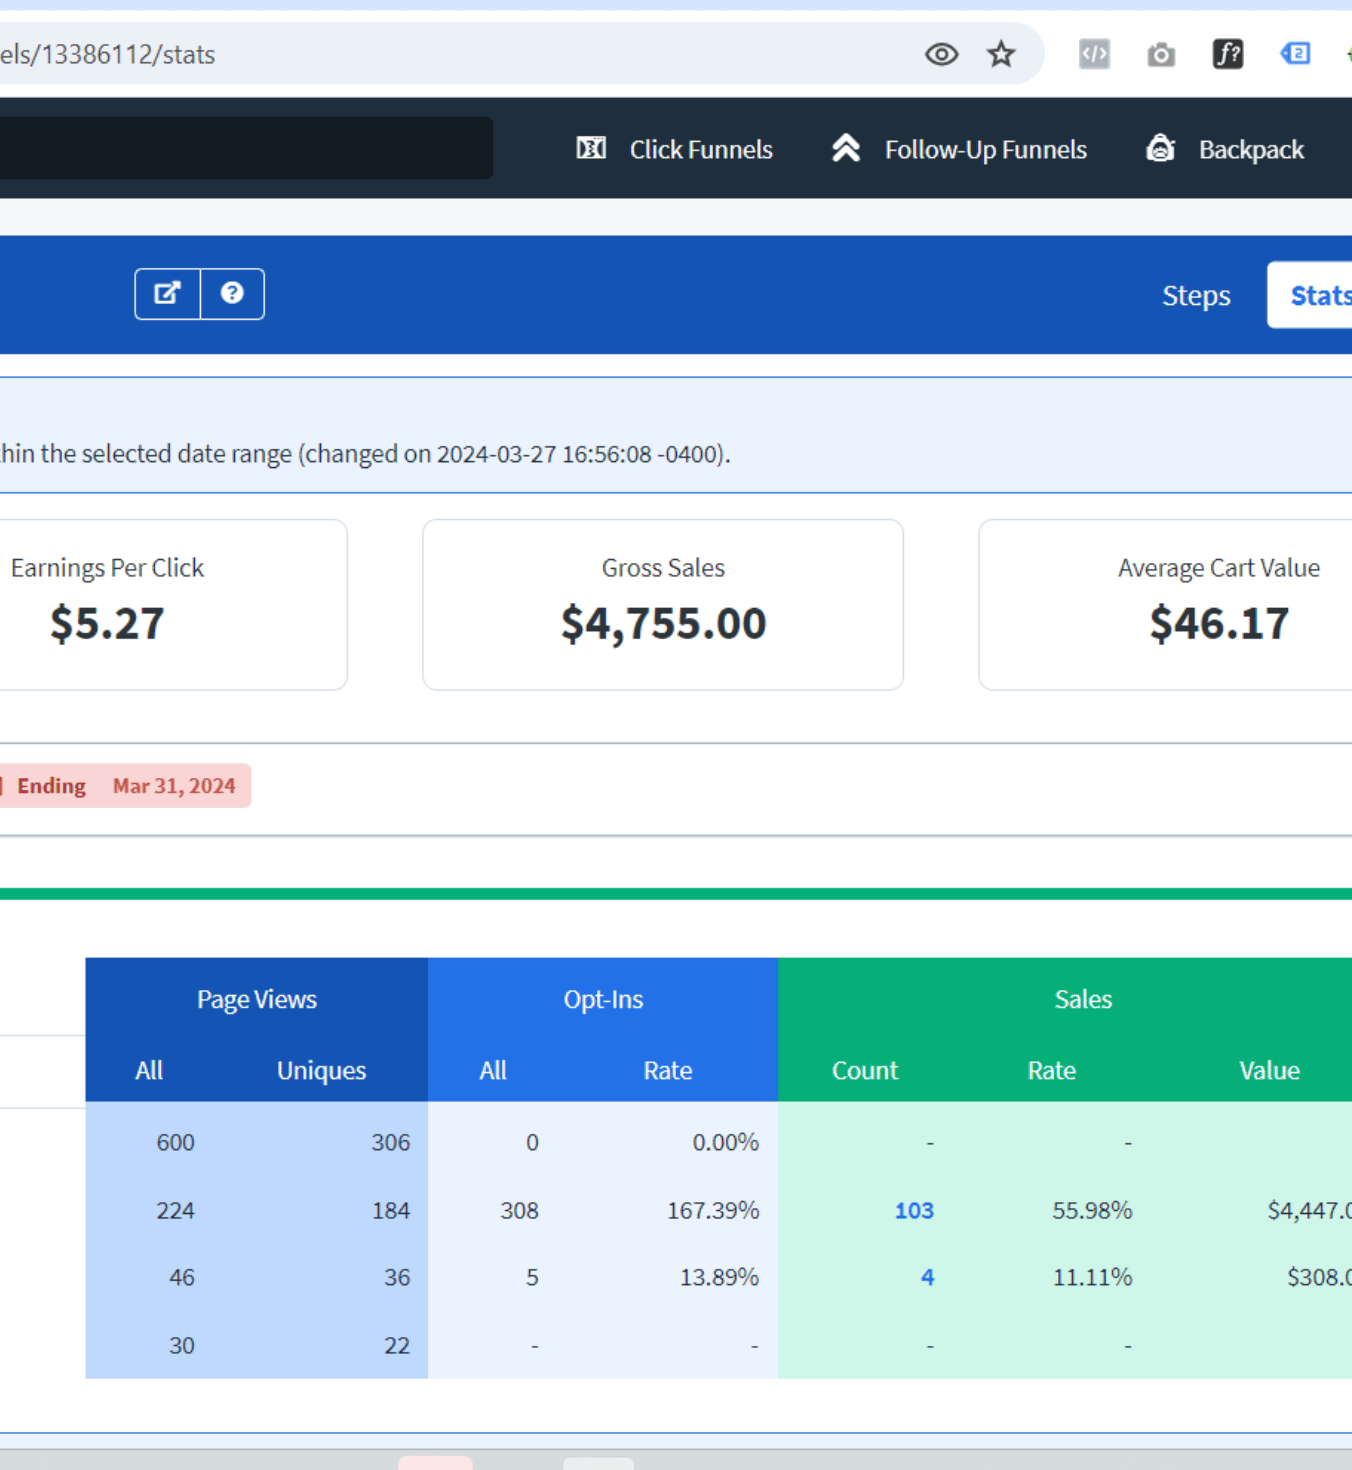Click the 13.89% opt-in rate cell
1352x1470 pixels.
point(719,1277)
